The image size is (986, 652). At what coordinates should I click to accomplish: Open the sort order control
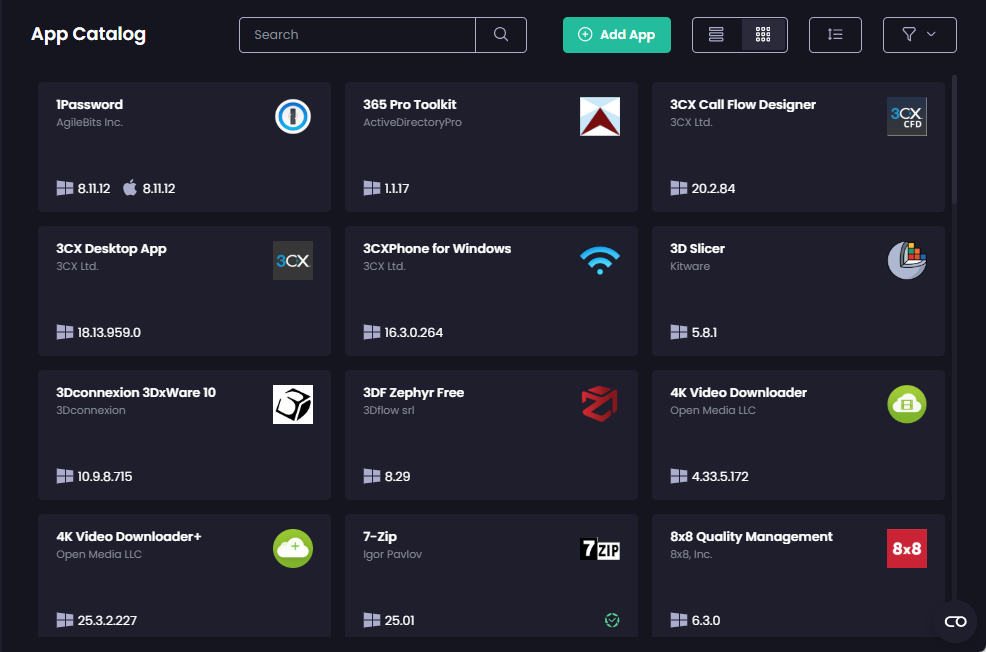coord(835,34)
